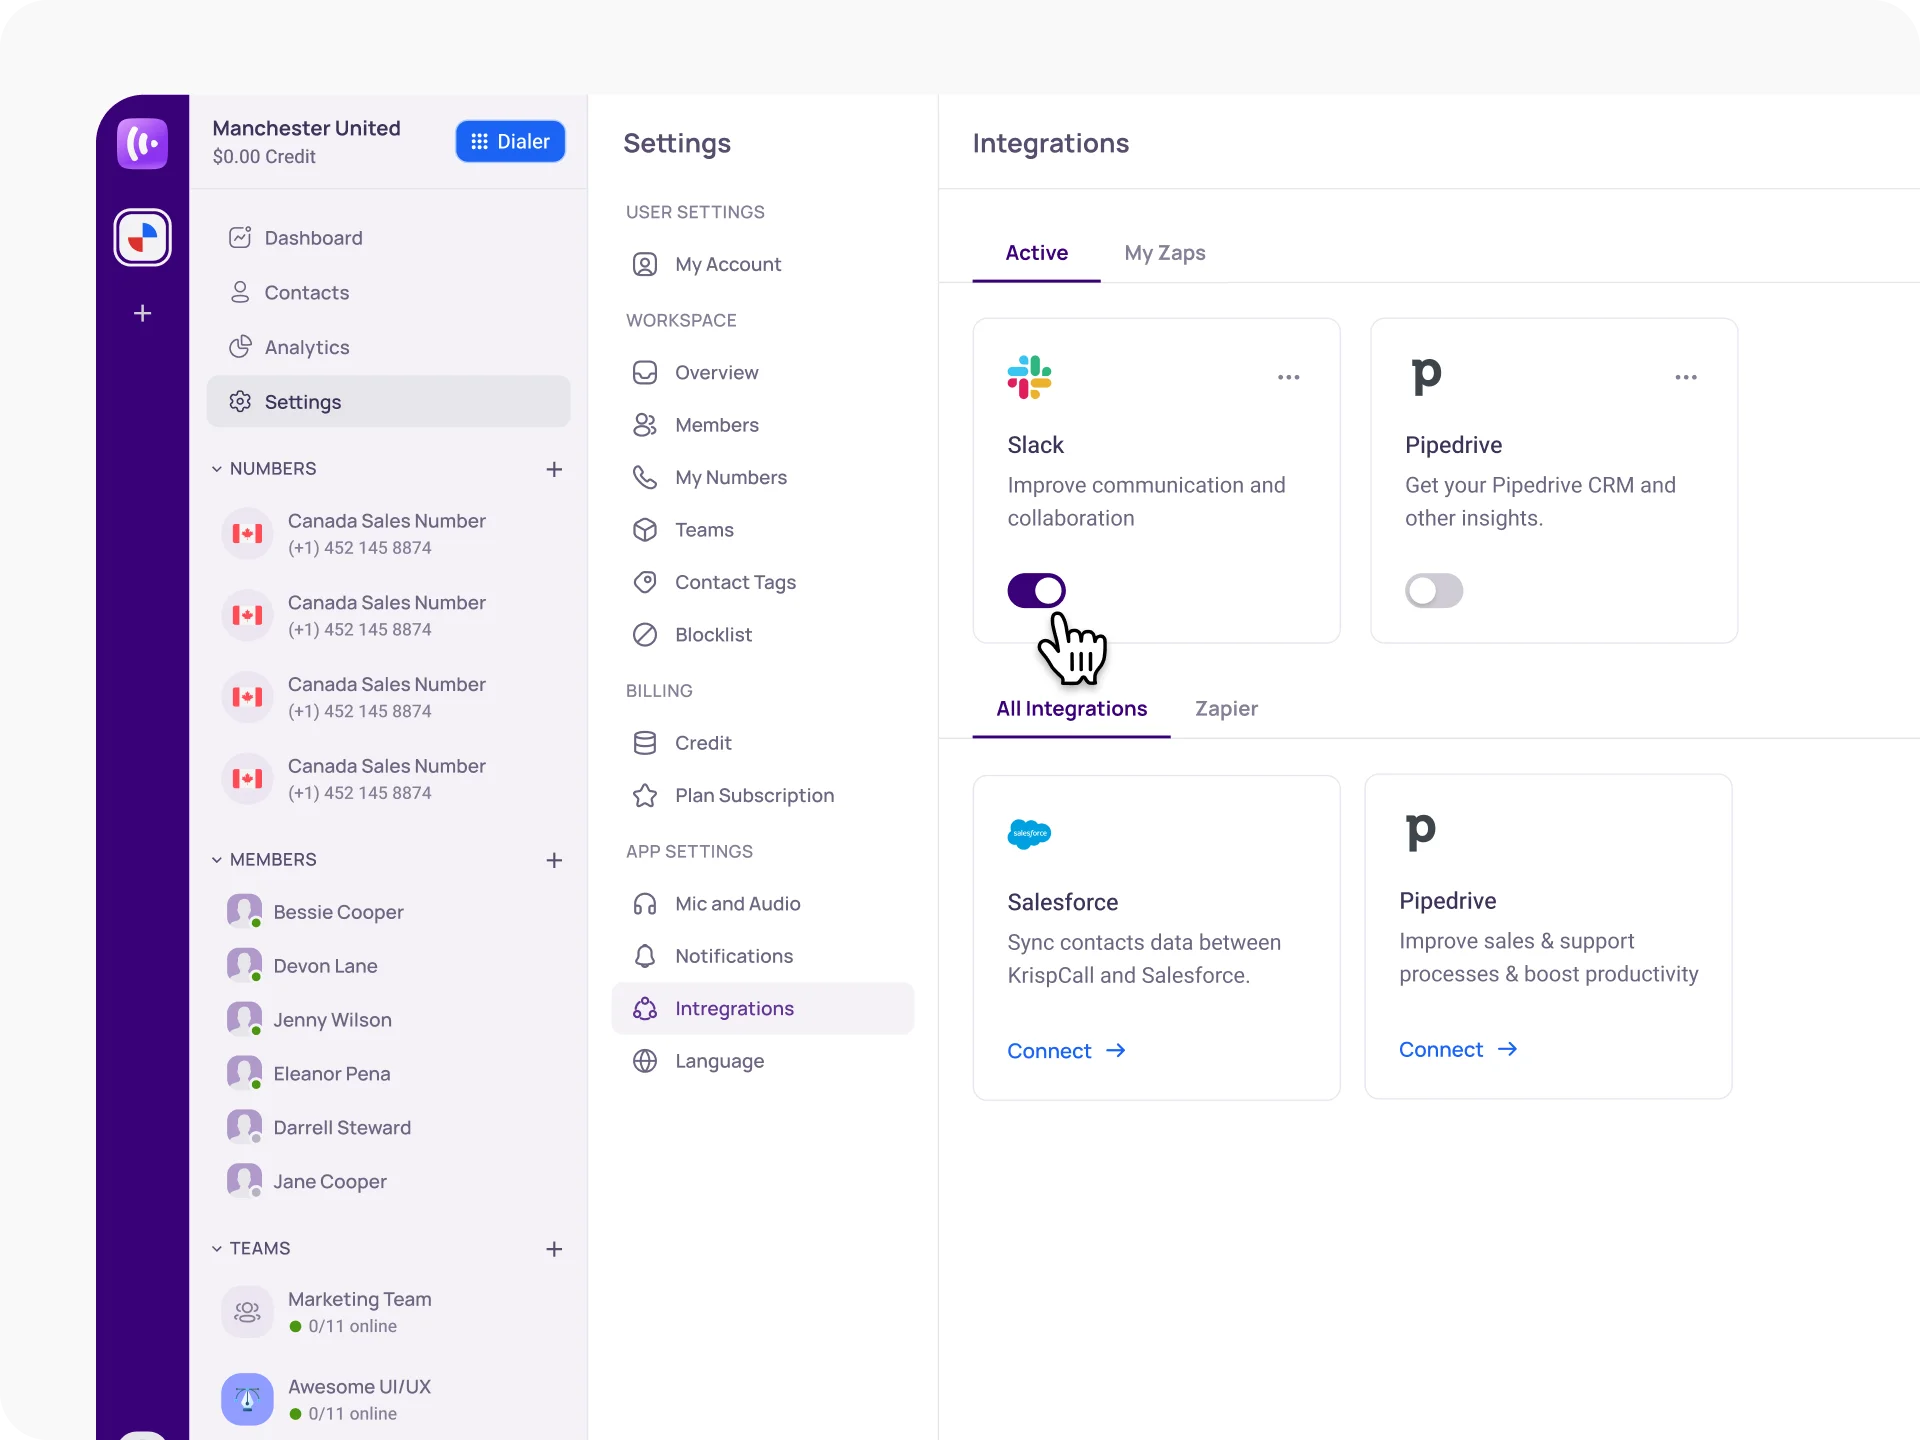Viewport: 1920px width, 1440px height.
Task: Click the $0.00 Credit balance text
Action: coord(264,157)
